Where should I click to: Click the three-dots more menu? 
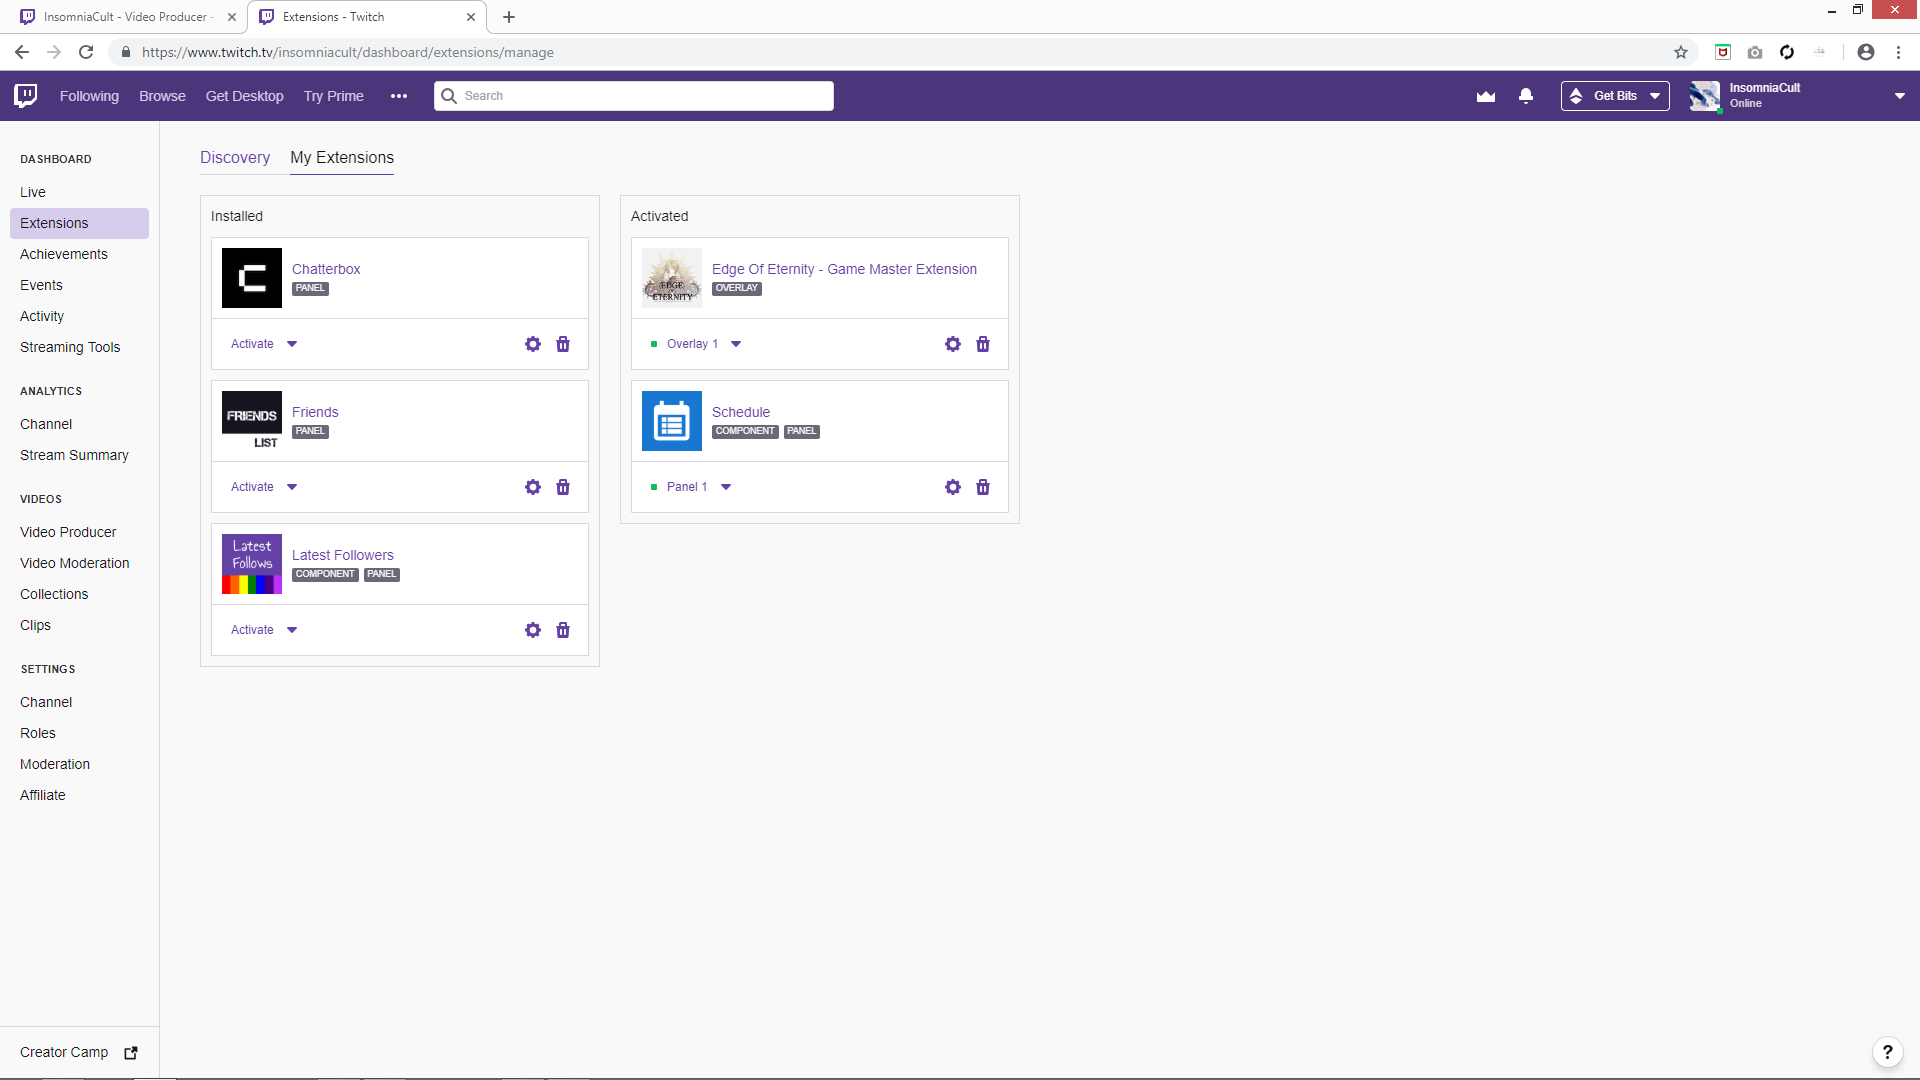(x=399, y=96)
